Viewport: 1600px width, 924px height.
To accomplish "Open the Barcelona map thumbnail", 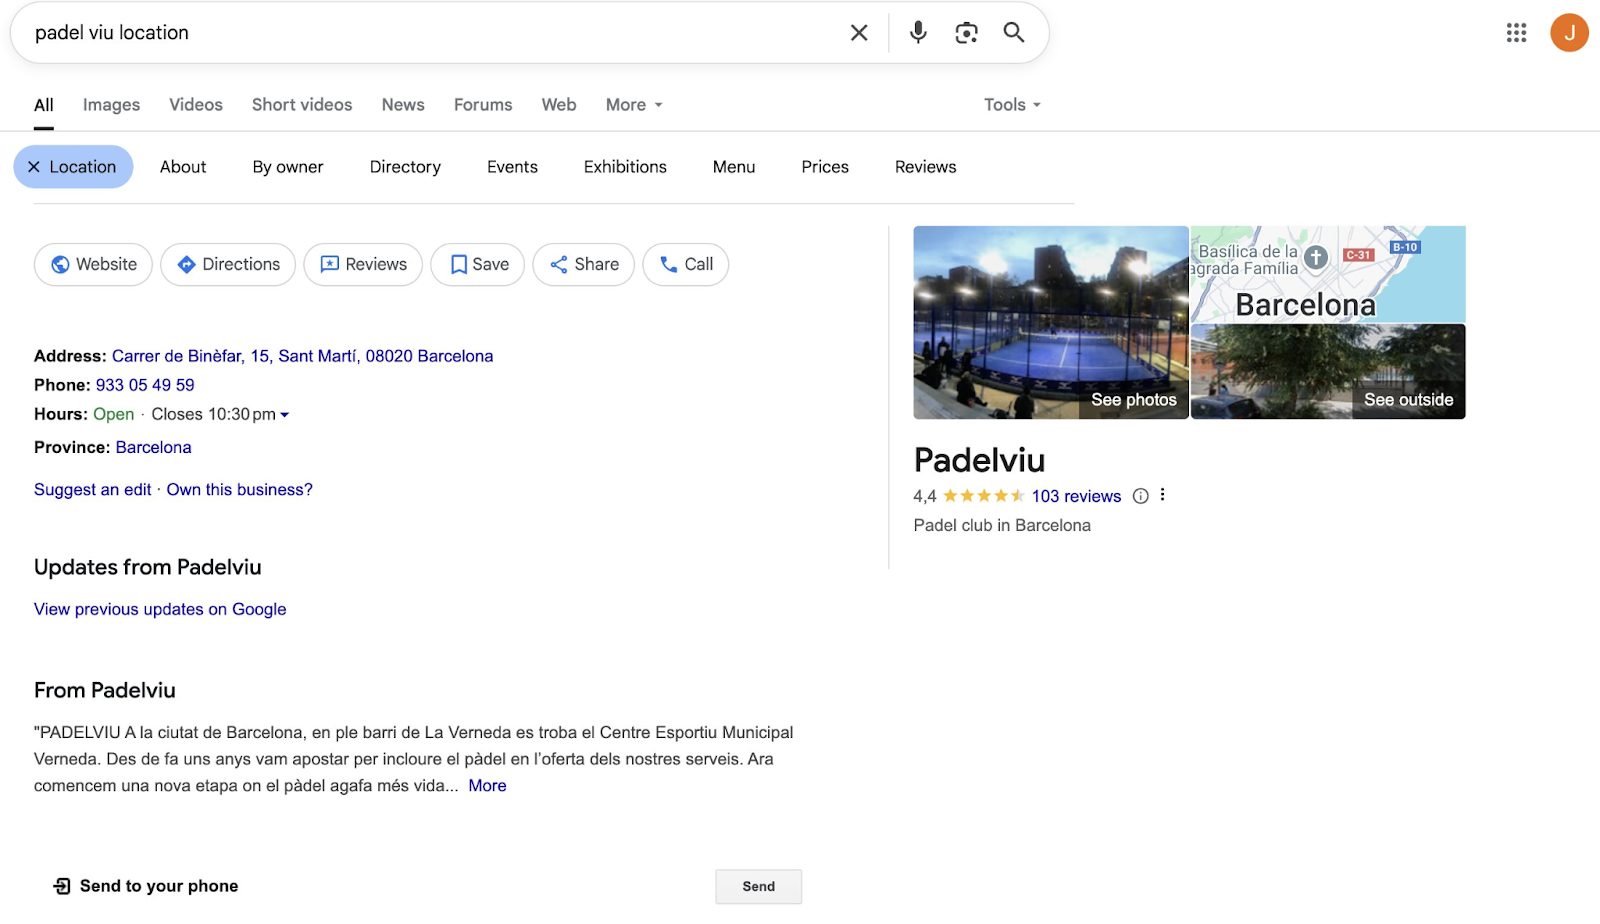I will (x=1327, y=273).
